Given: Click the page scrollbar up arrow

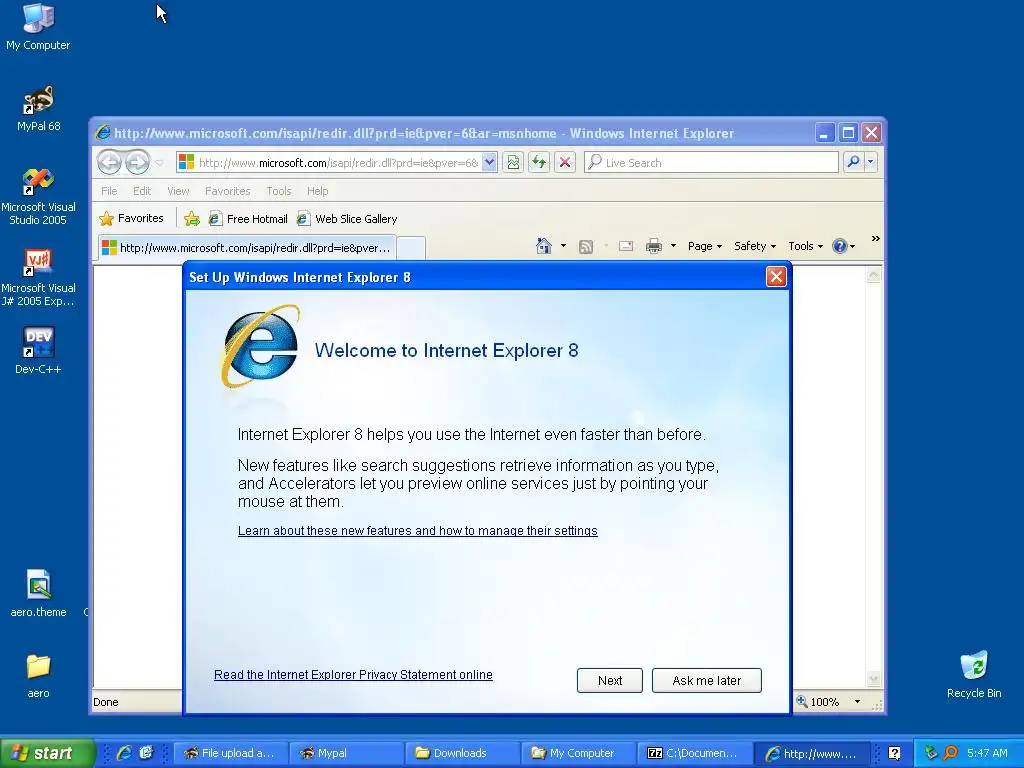Looking at the screenshot, I should (x=873, y=275).
